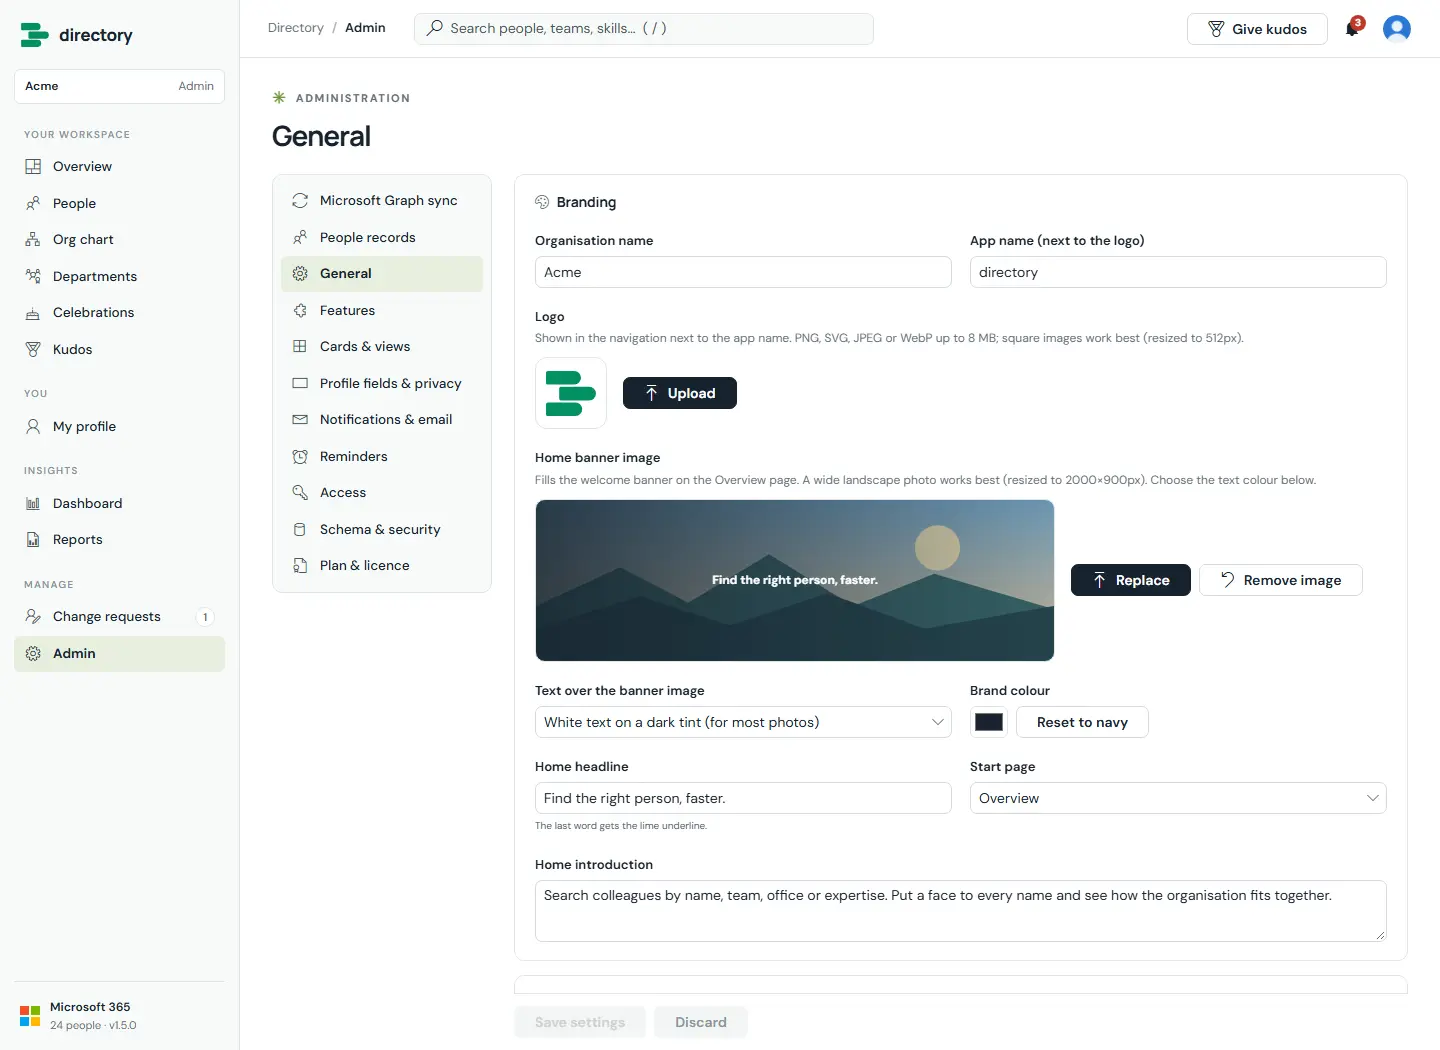The image size is (1440, 1050).
Task: Click Replace banner image button
Action: point(1131,580)
